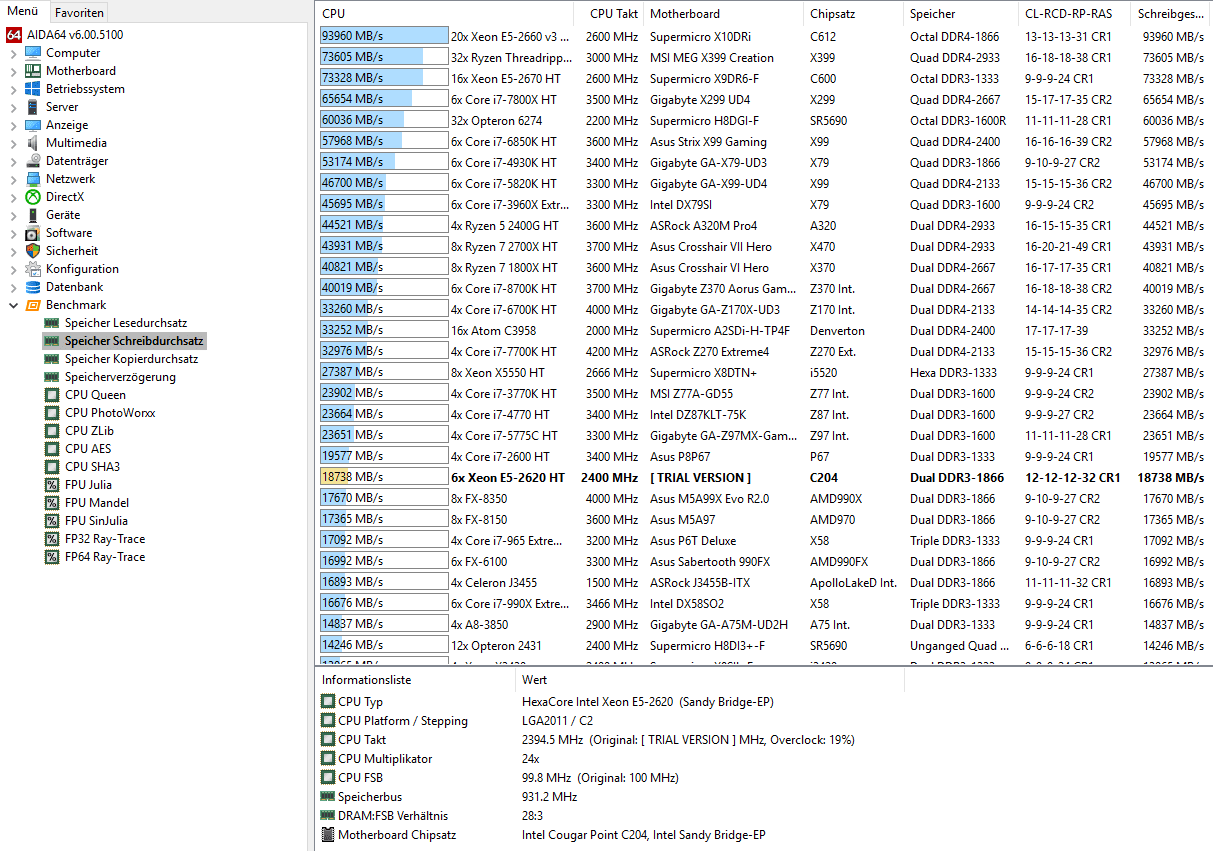Expand the Datenbank tree node
Screen dimensions: 1213x851
[x=13, y=287]
